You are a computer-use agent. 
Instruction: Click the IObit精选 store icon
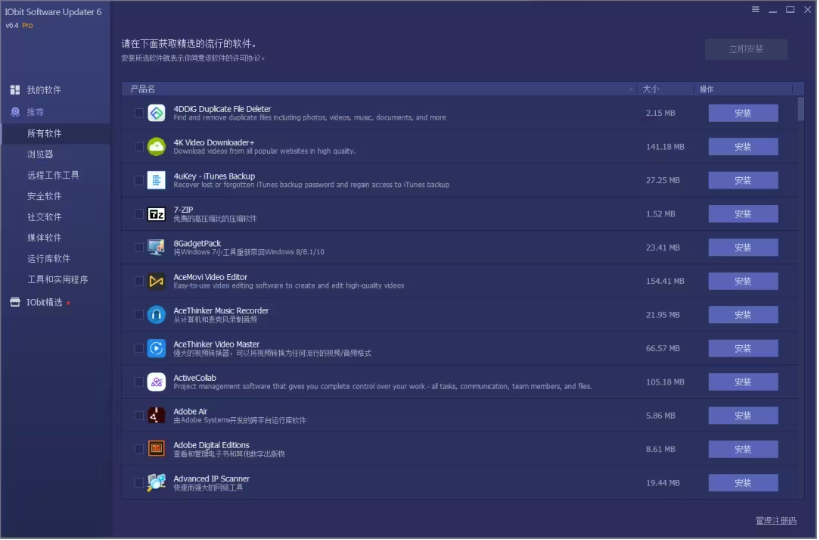[x=15, y=302]
